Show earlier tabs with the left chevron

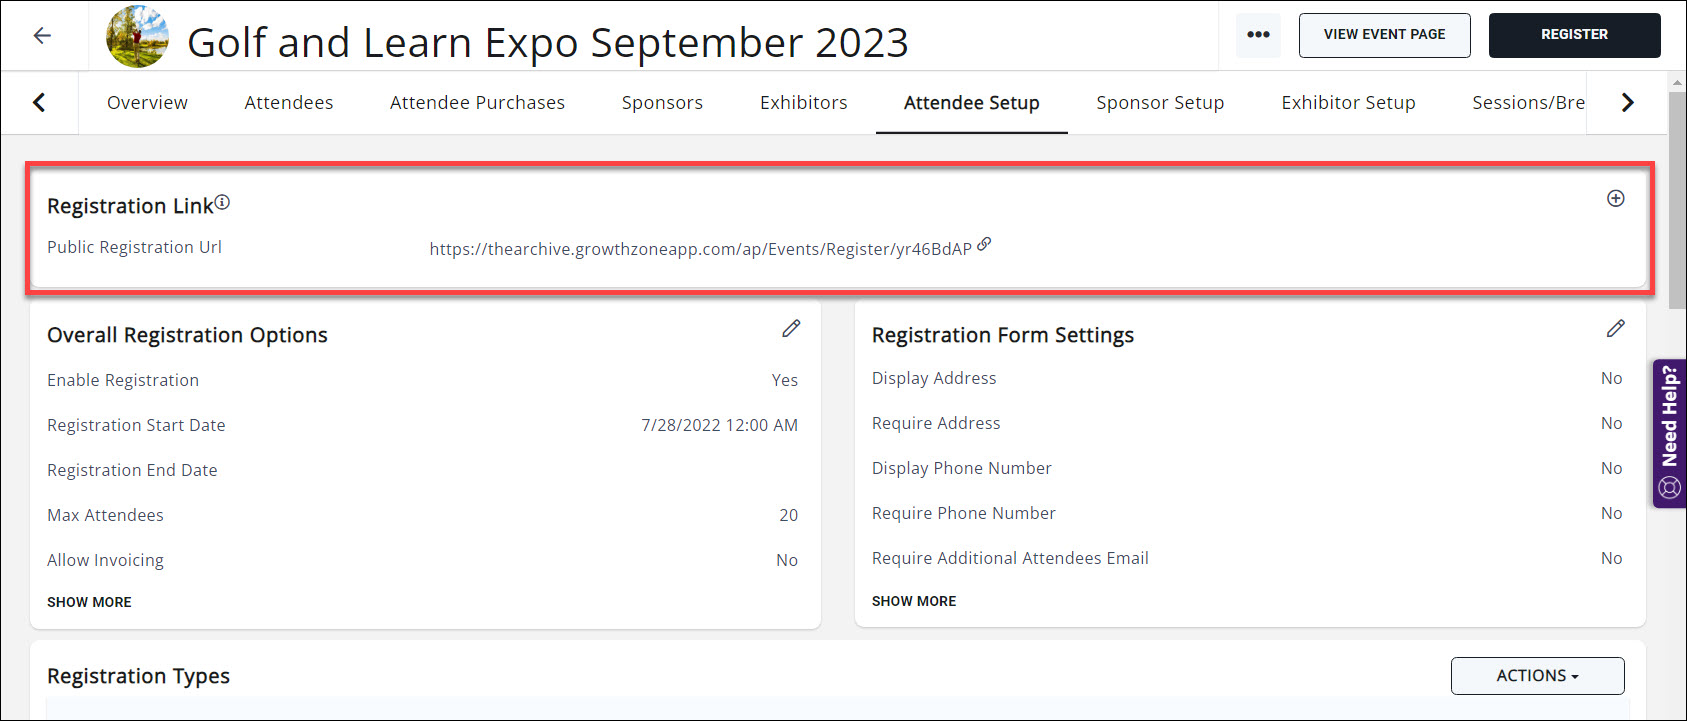[x=39, y=102]
